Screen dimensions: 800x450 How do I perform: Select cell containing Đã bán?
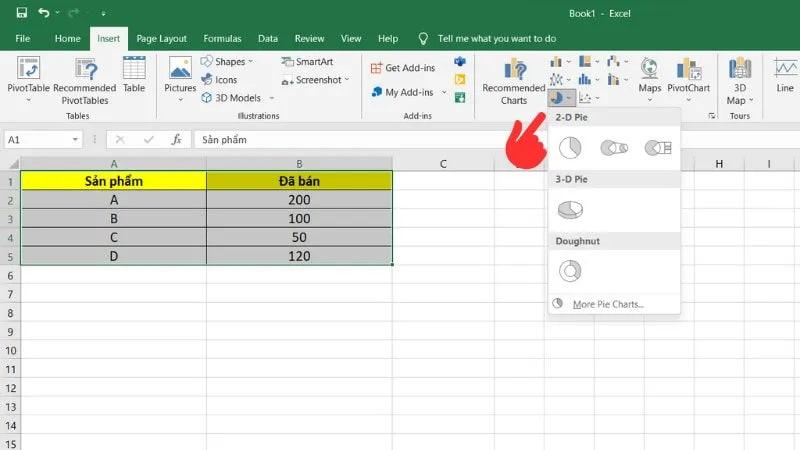pyautogui.click(x=299, y=181)
